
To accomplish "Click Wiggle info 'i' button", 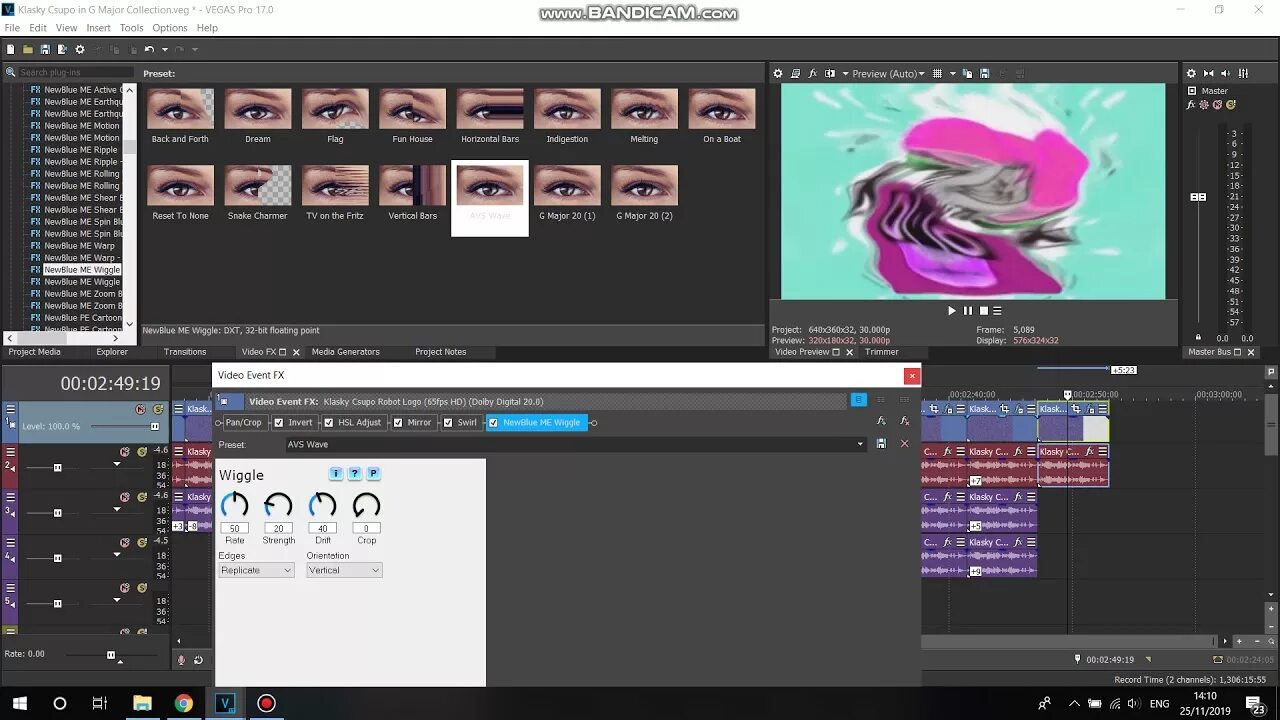I will 336,473.
